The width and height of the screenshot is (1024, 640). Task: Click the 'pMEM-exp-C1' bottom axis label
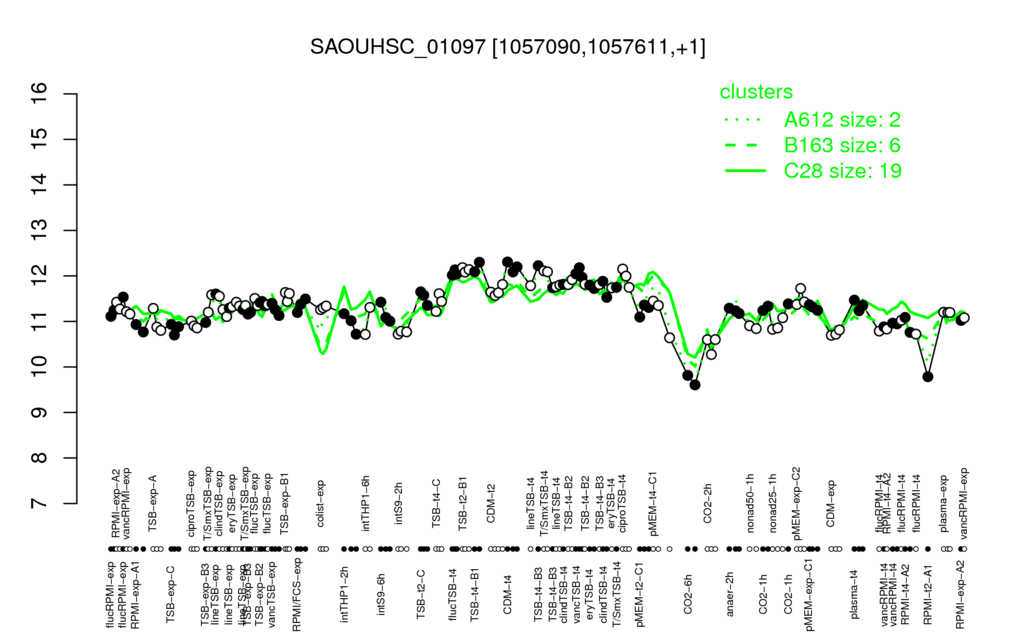[809, 596]
